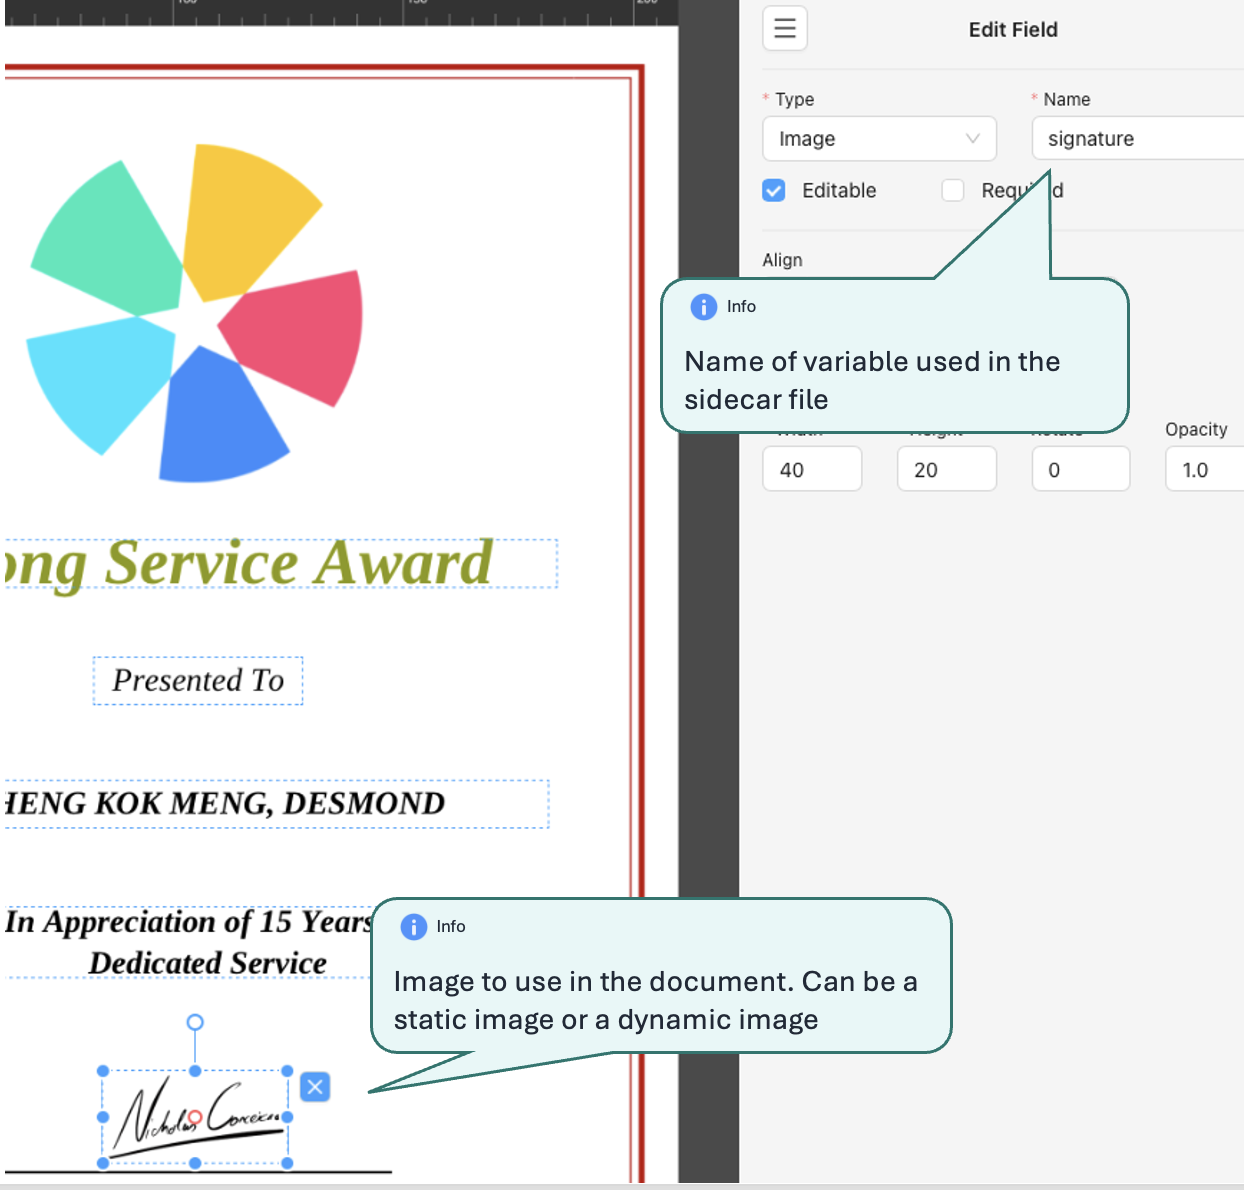The image size is (1244, 1190).
Task: Remove the signature field with the blue X
Action: tap(315, 1087)
